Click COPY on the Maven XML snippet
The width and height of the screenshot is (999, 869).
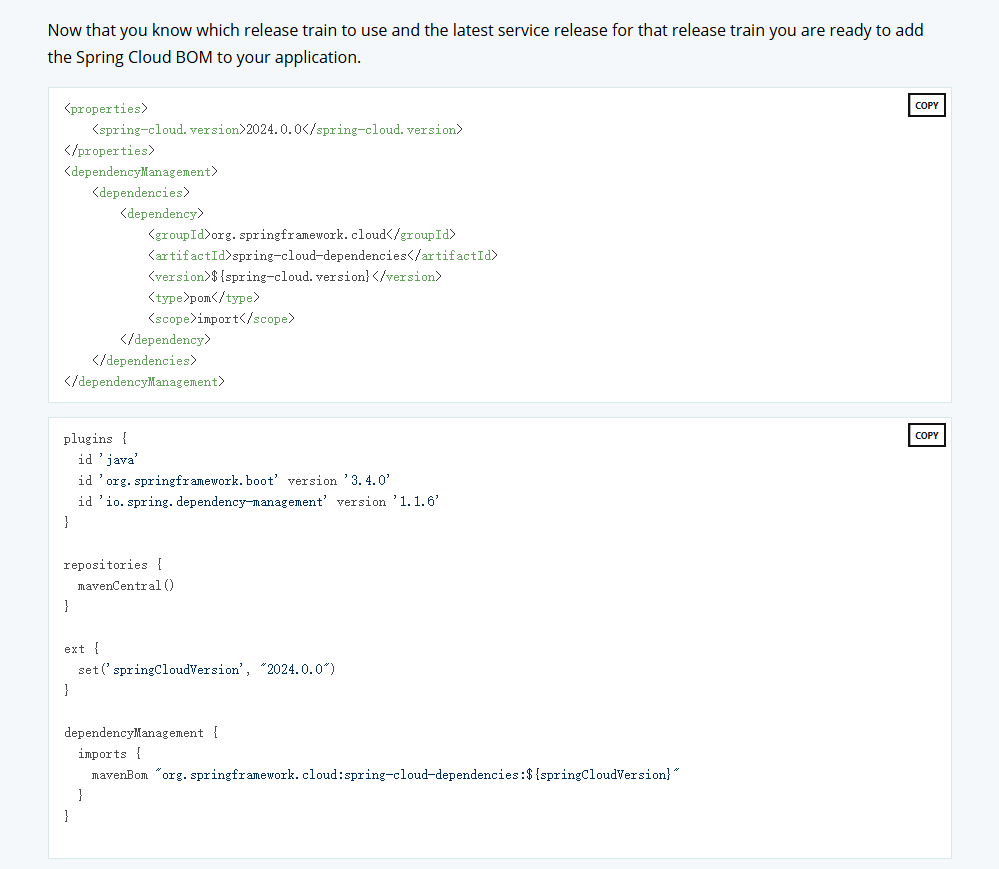tap(925, 104)
